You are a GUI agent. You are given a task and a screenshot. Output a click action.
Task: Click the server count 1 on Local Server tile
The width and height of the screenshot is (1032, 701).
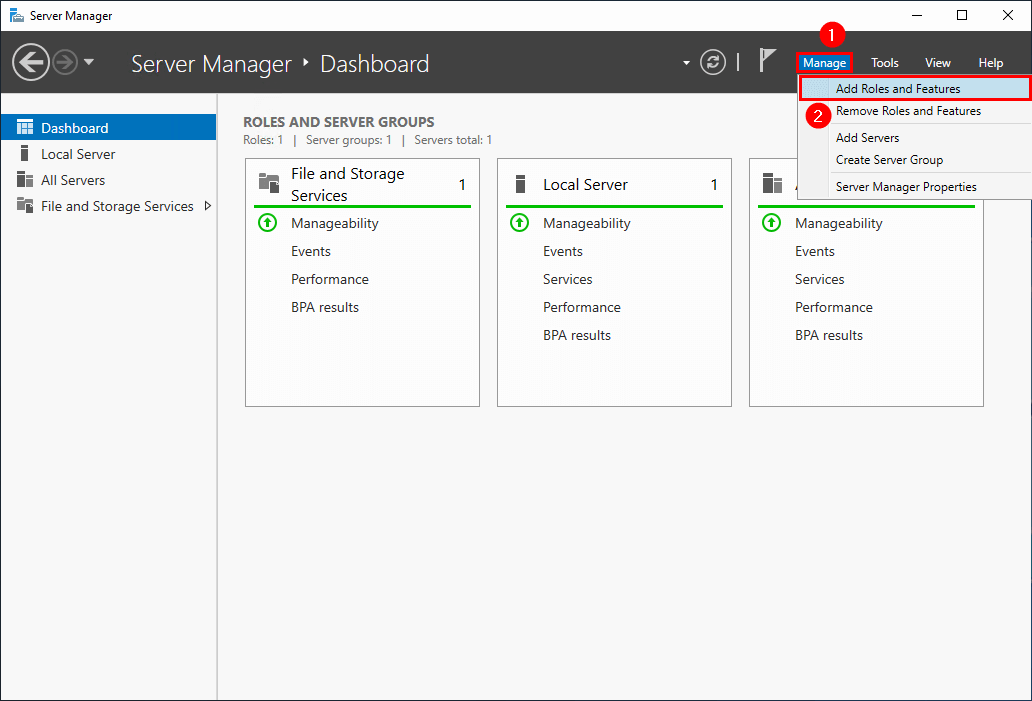(x=714, y=185)
